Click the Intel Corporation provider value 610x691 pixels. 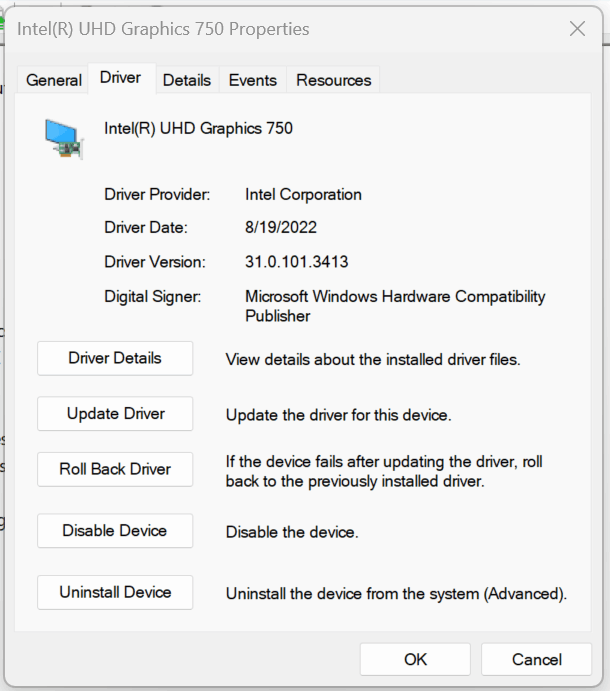[x=303, y=194]
